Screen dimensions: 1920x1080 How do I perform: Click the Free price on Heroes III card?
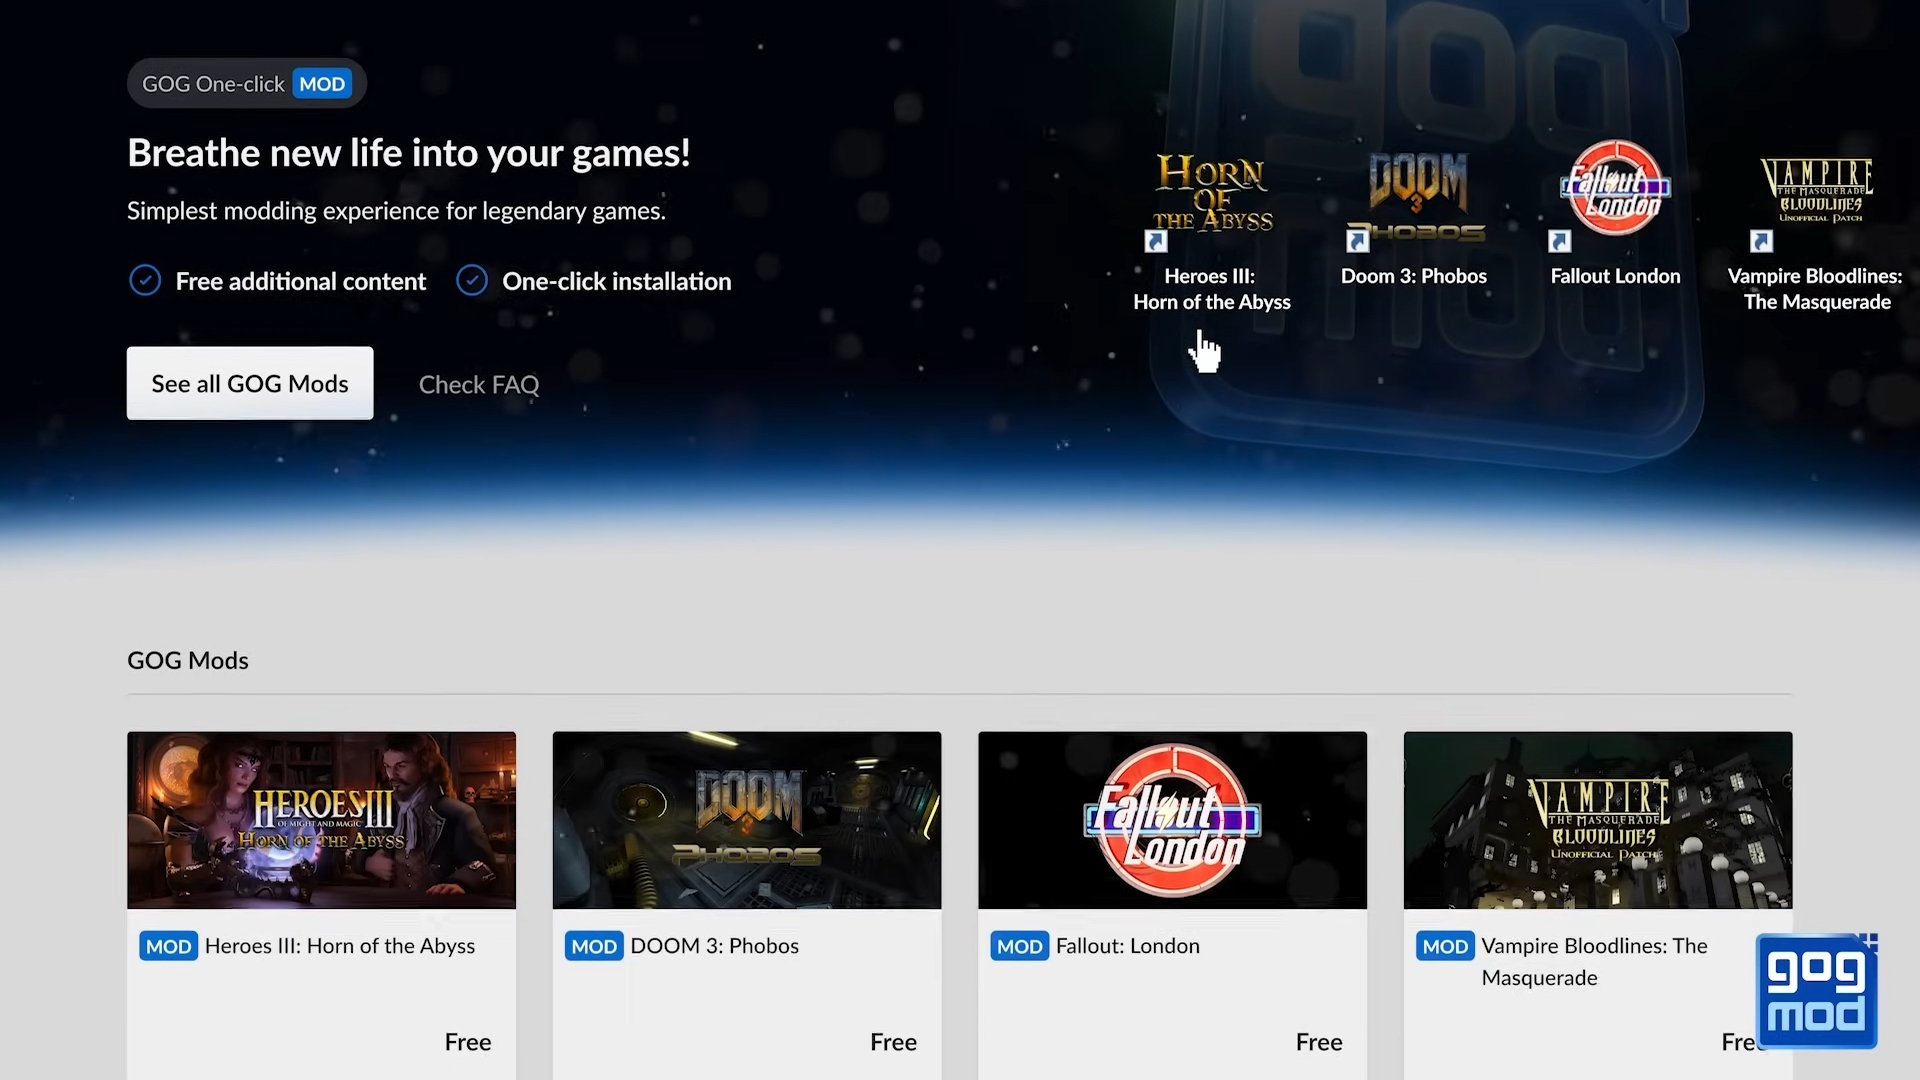(468, 1042)
